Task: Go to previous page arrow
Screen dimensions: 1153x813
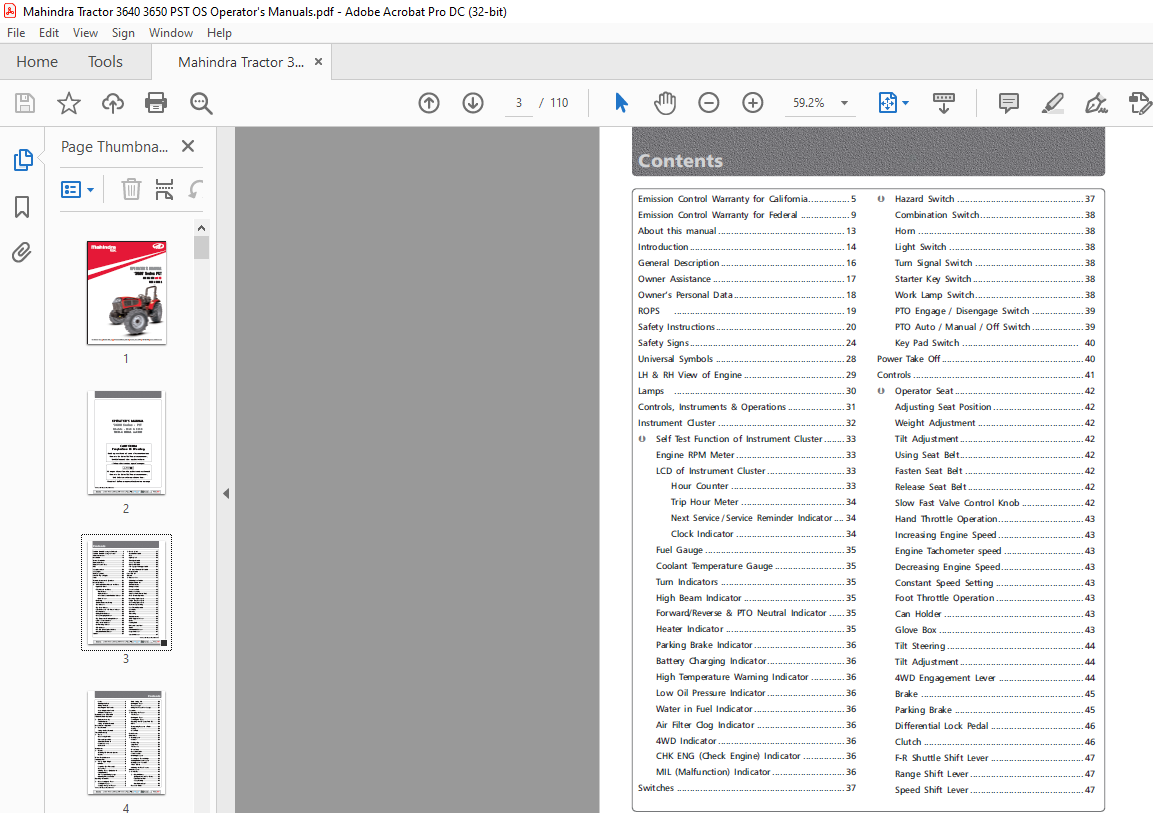Action: [429, 103]
